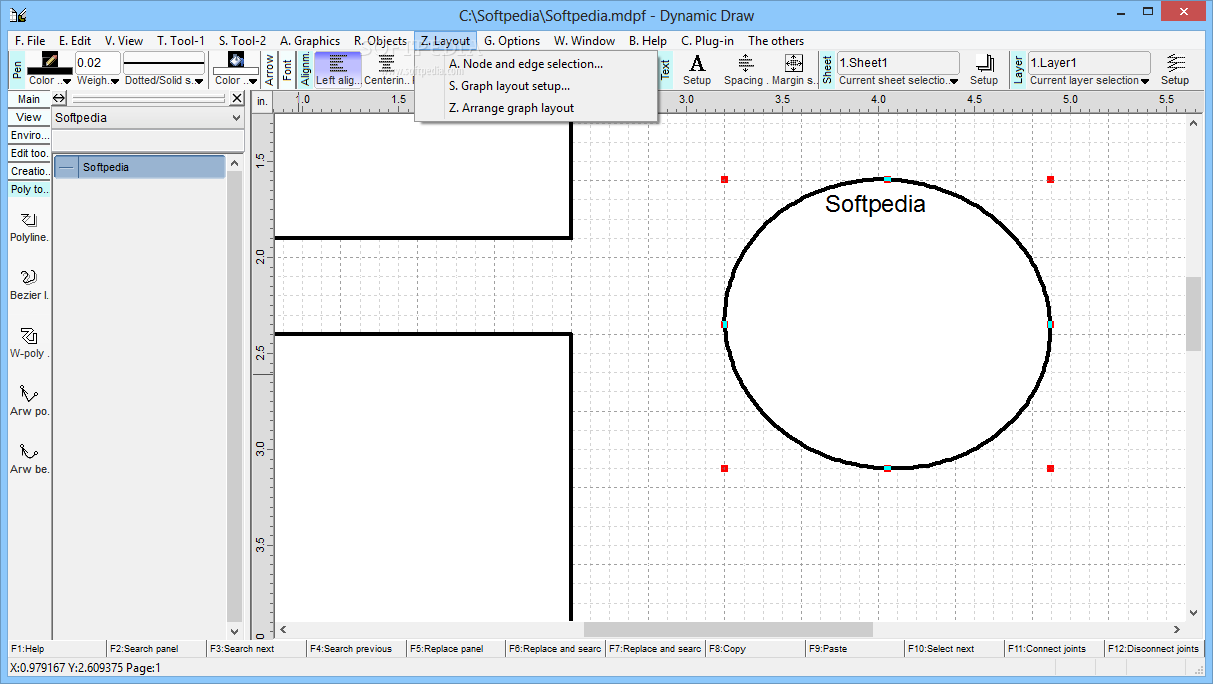The image size is (1213, 684).
Task: Select the Arw be. arrow bezier tool
Action: point(29,459)
